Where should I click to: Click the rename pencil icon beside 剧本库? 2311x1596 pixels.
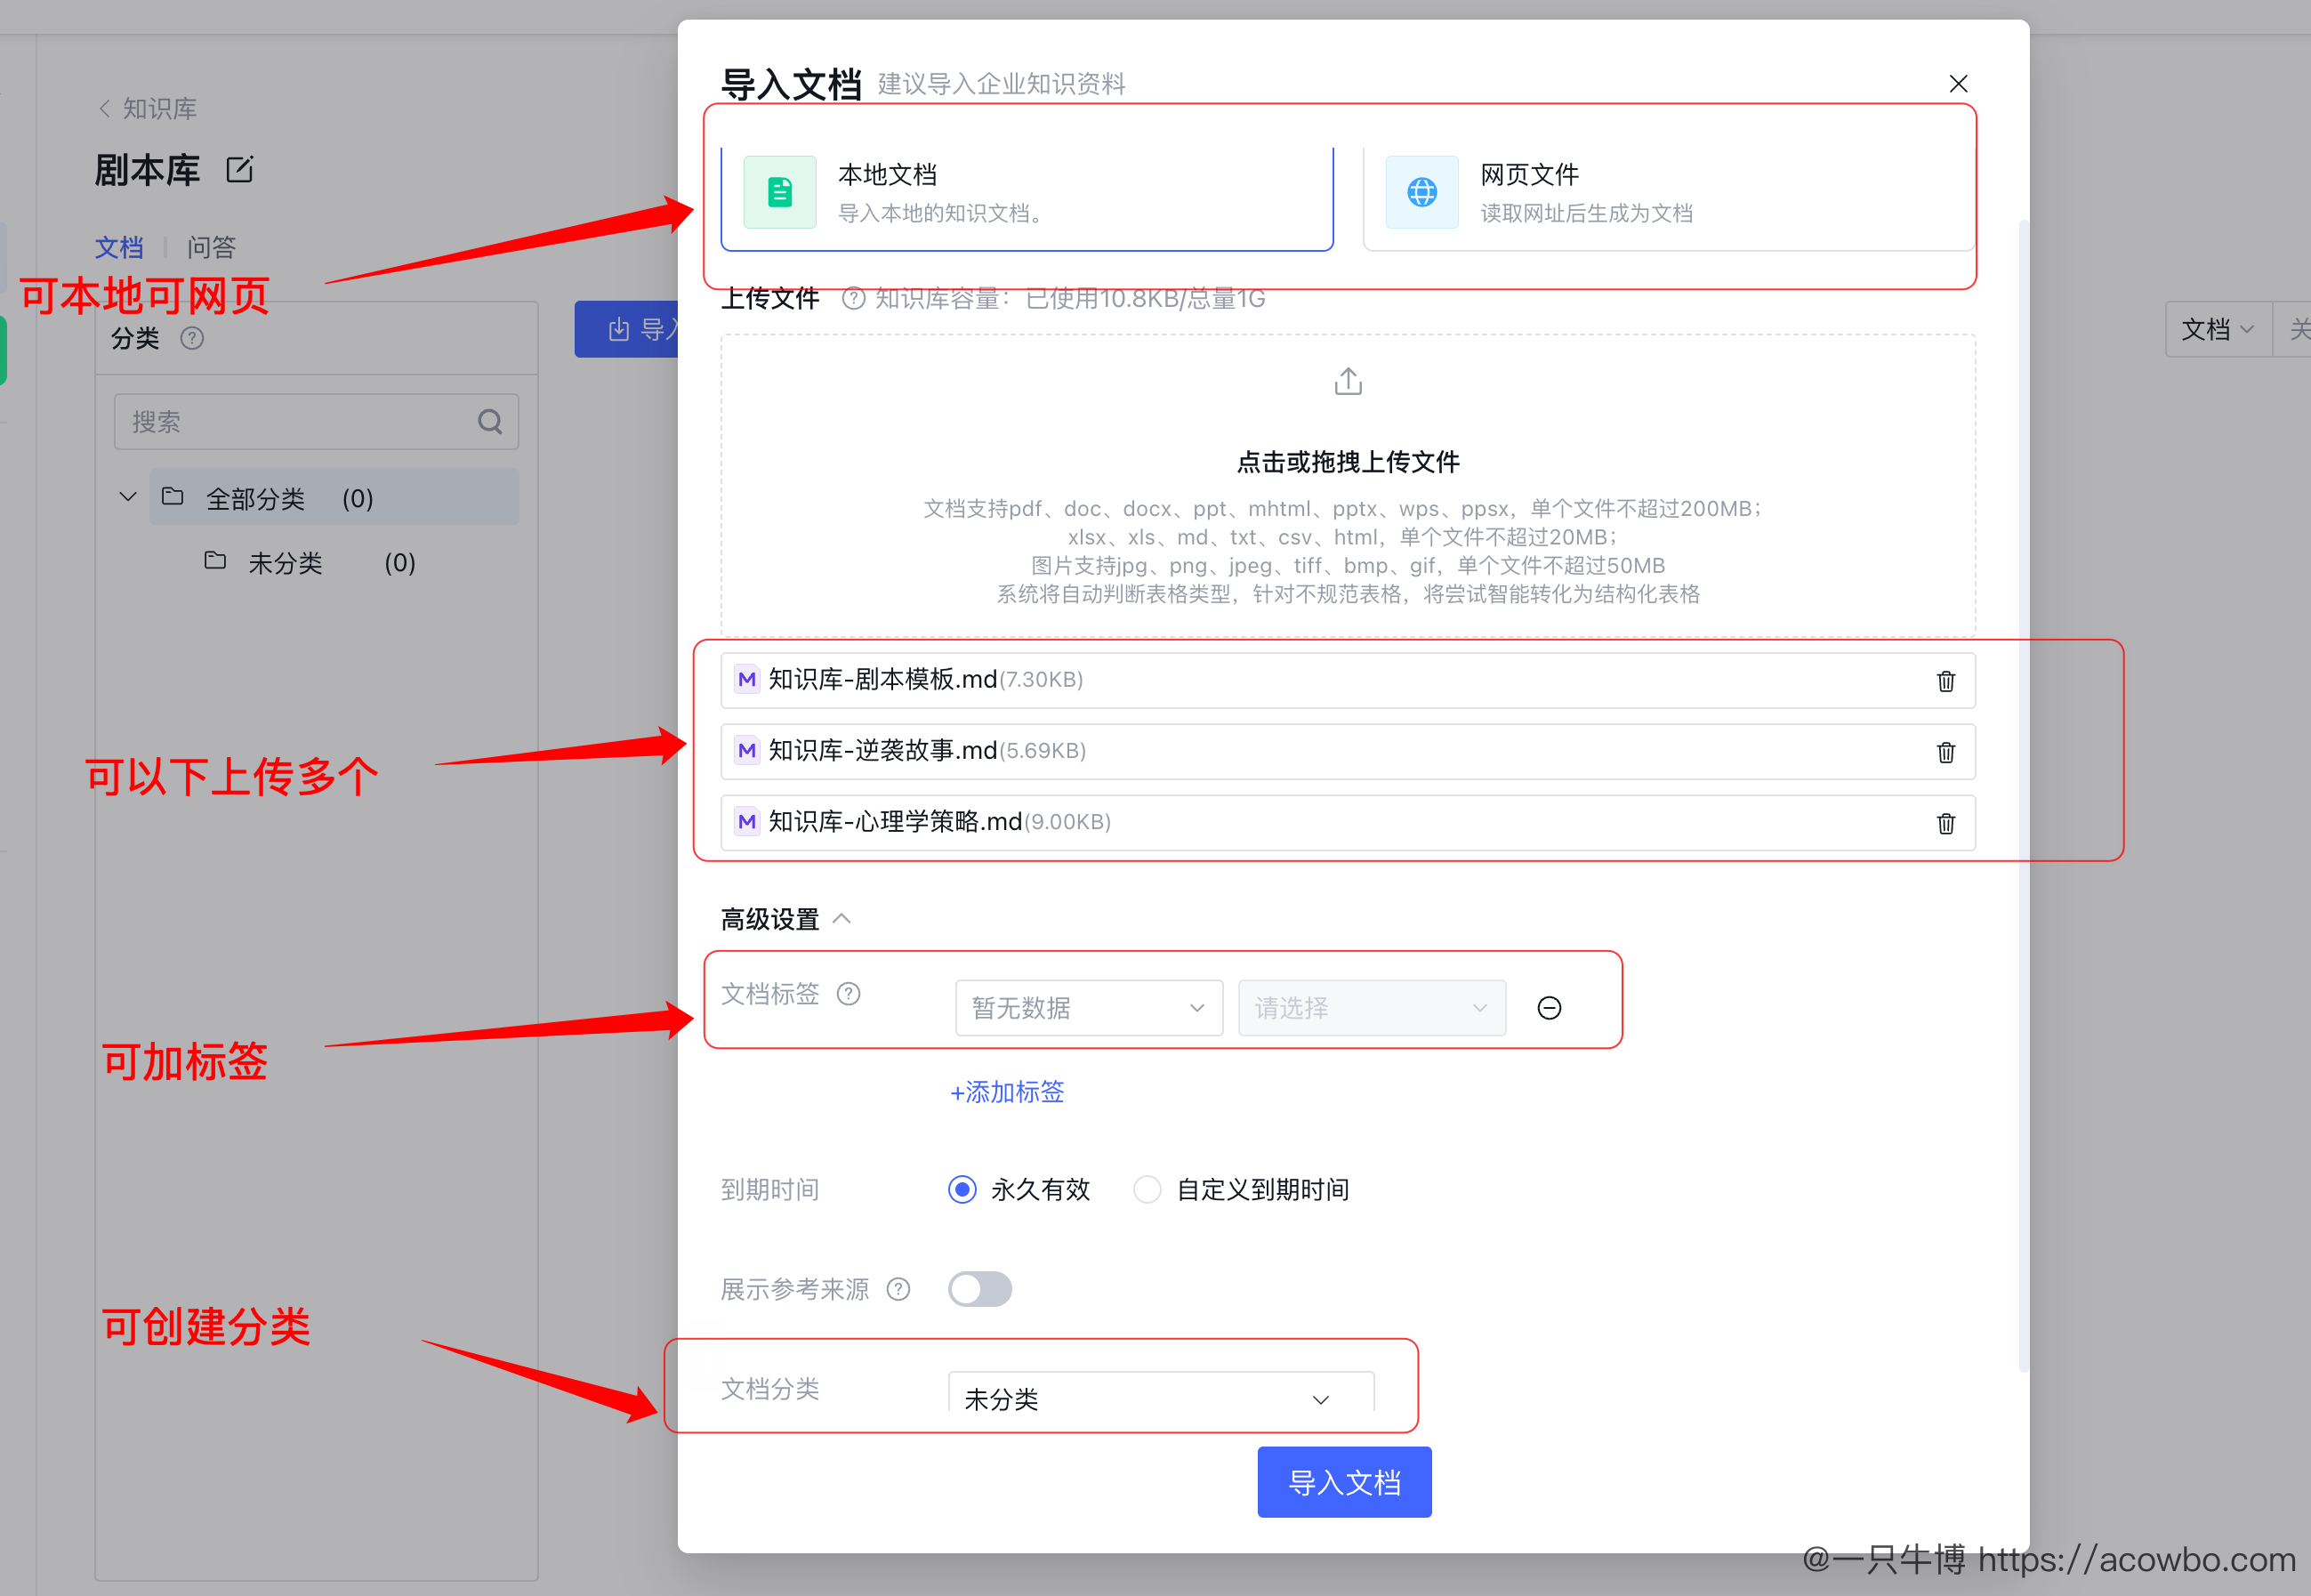click(240, 170)
